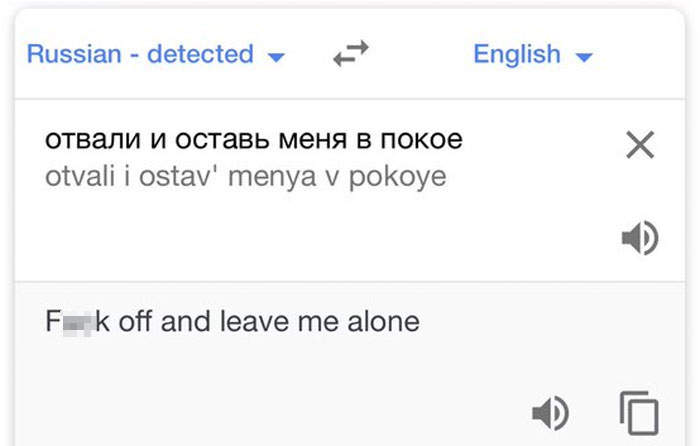This screenshot has width=700, height=446.
Task: Open the arrow next to English
Action: (x=584, y=56)
